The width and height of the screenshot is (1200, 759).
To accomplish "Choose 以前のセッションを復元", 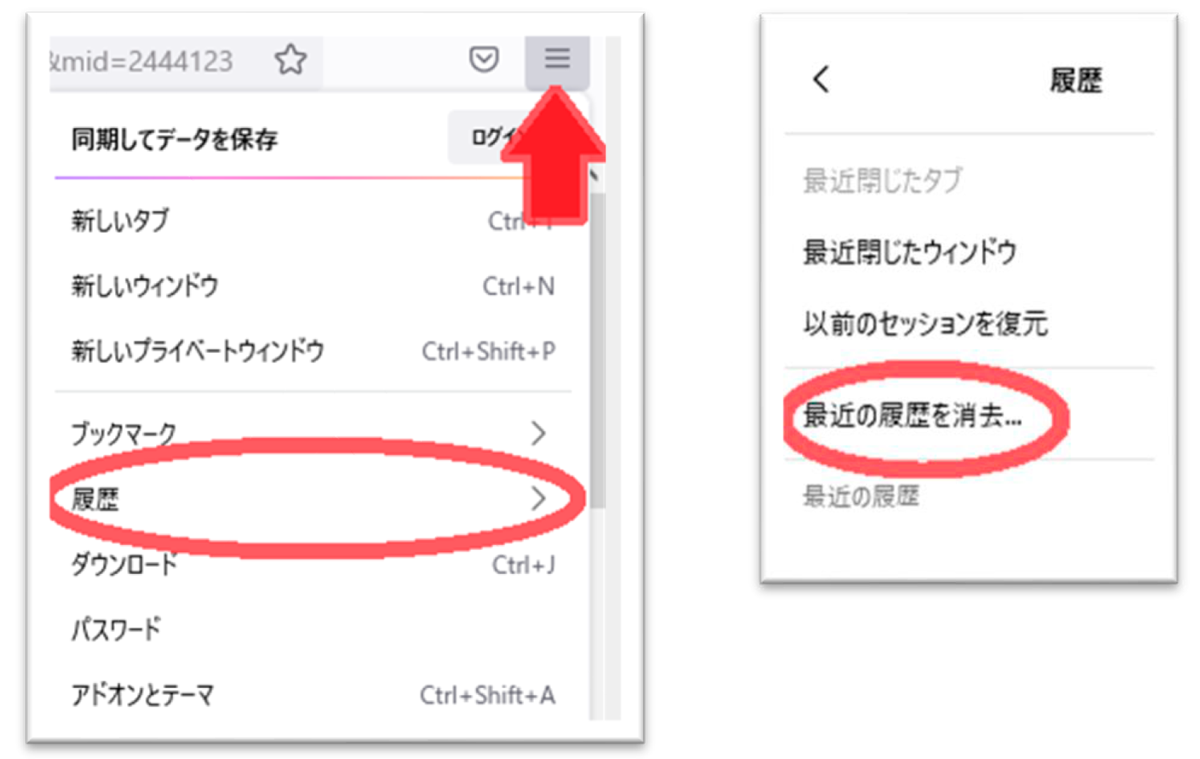I will [x=926, y=324].
